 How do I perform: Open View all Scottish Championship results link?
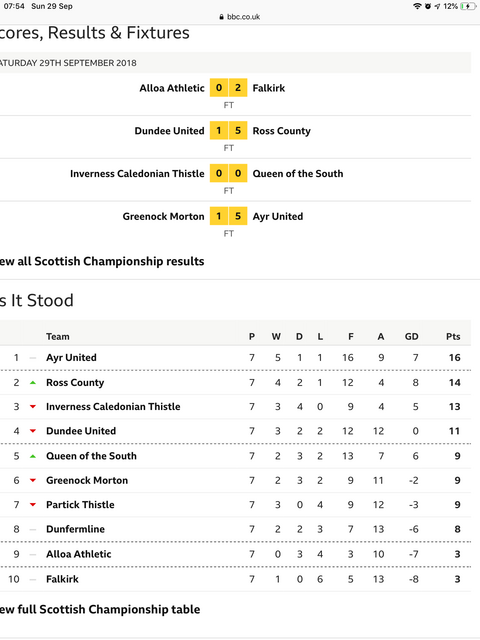pyautogui.click(x=102, y=261)
